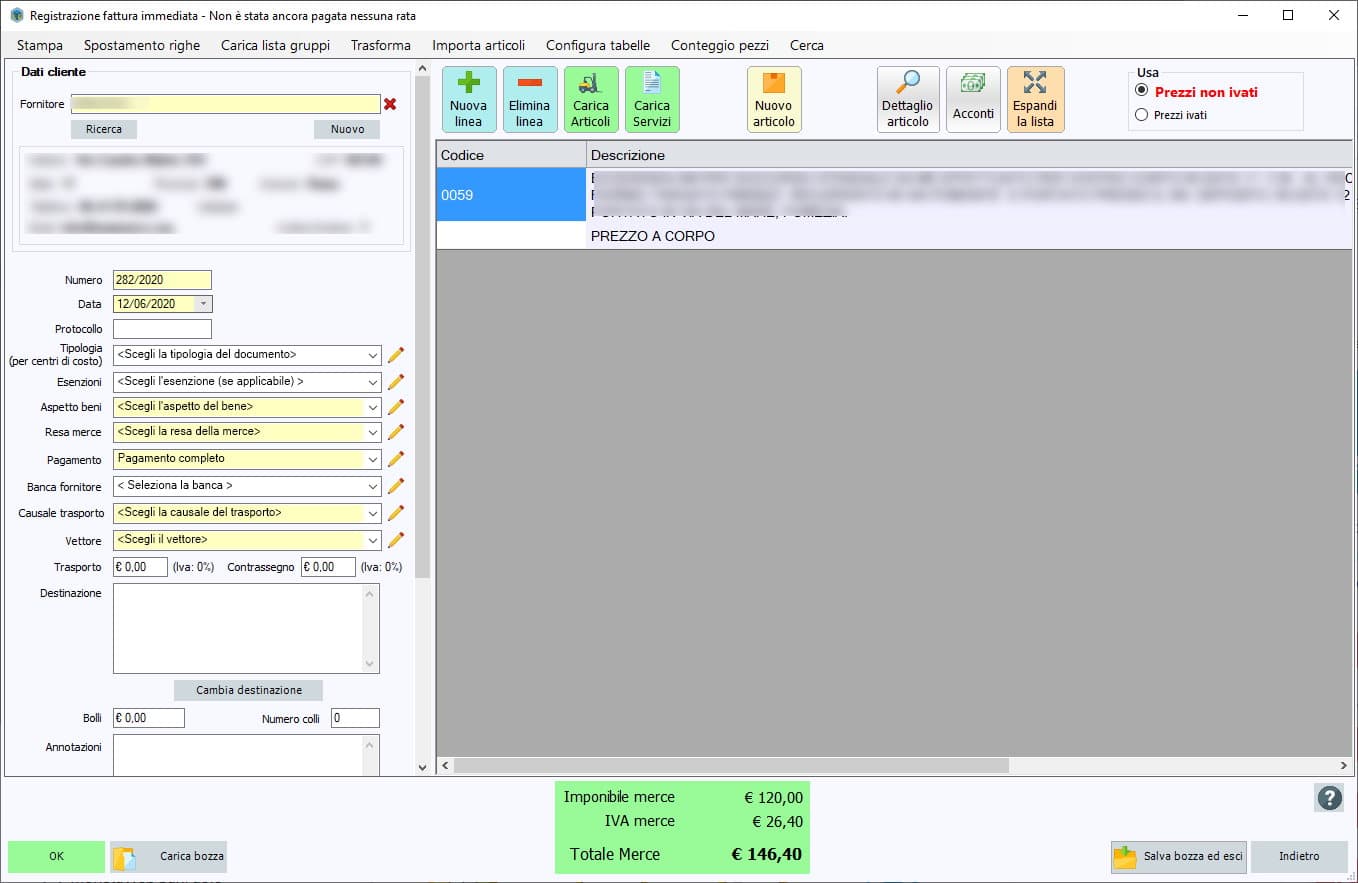Click the Contrassegno amount field
Viewport: 1358px width, 883px height.
pyautogui.click(x=328, y=567)
